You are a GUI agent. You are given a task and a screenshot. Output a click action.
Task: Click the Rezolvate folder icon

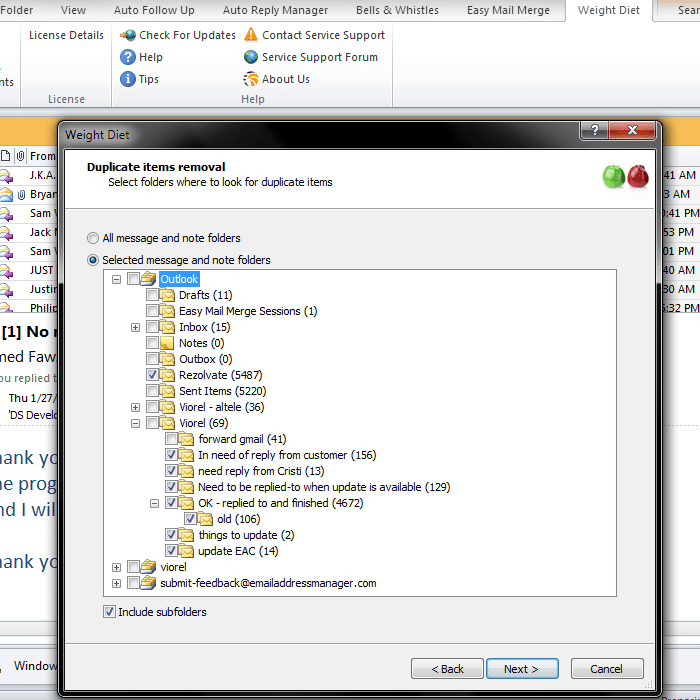(x=167, y=375)
